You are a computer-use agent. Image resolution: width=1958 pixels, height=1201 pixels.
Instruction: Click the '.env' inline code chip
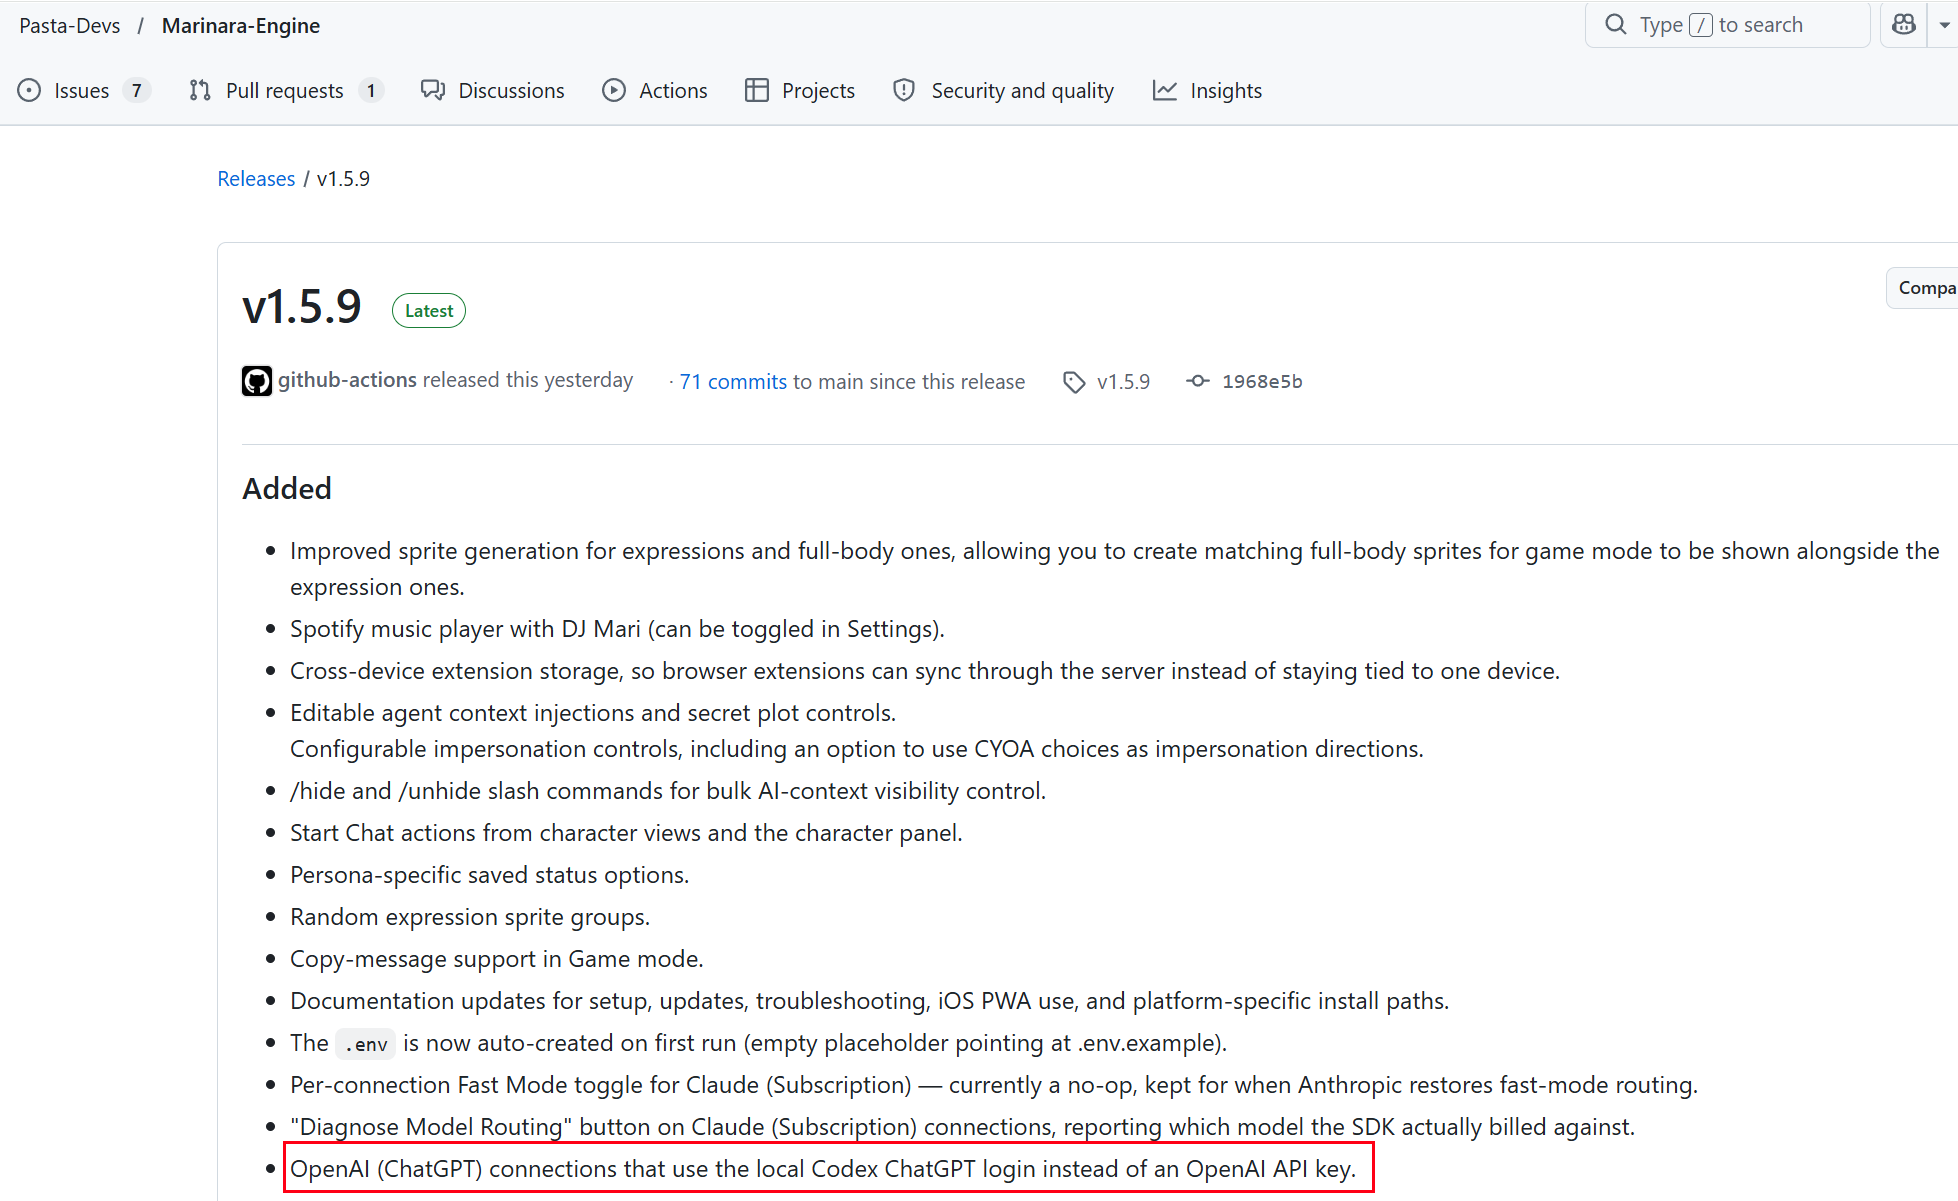366,1044
